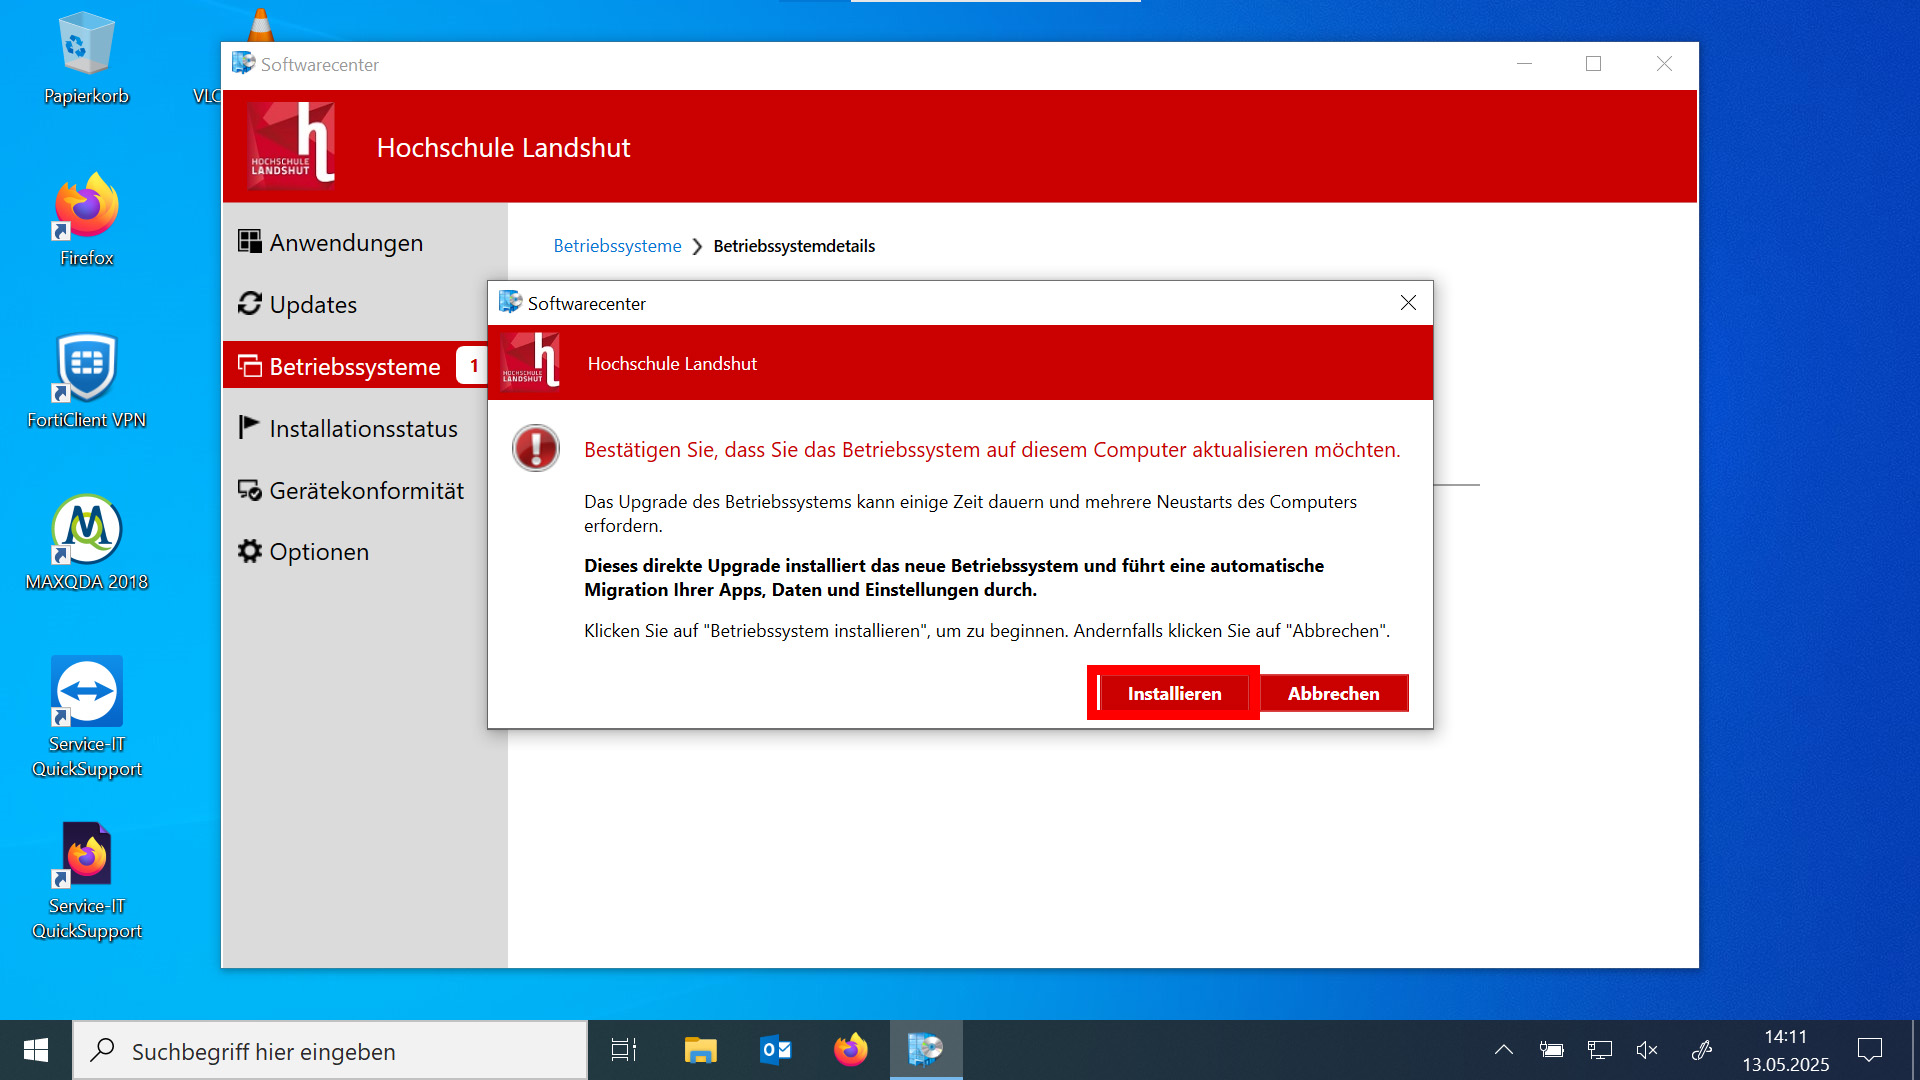Open the Anwendungen section in the sidebar

tap(345, 242)
